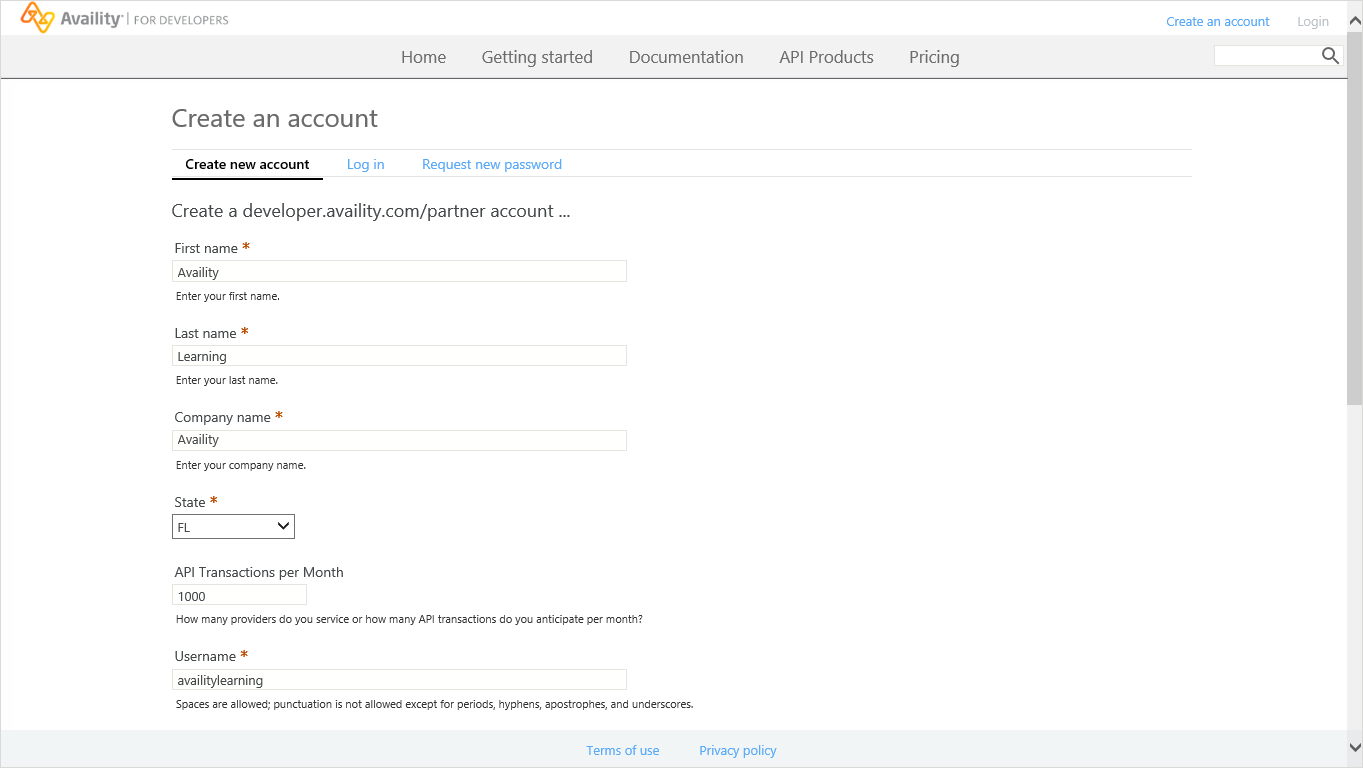The width and height of the screenshot is (1363, 768).
Task: Click the Username field containing availitylearning
Action: (x=399, y=679)
